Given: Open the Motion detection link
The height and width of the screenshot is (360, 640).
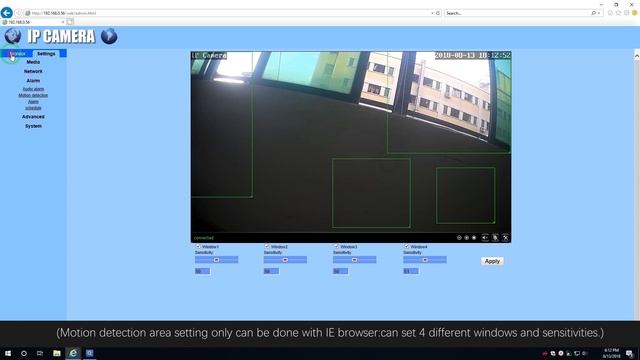Looking at the screenshot, I should (x=33, y=96).
